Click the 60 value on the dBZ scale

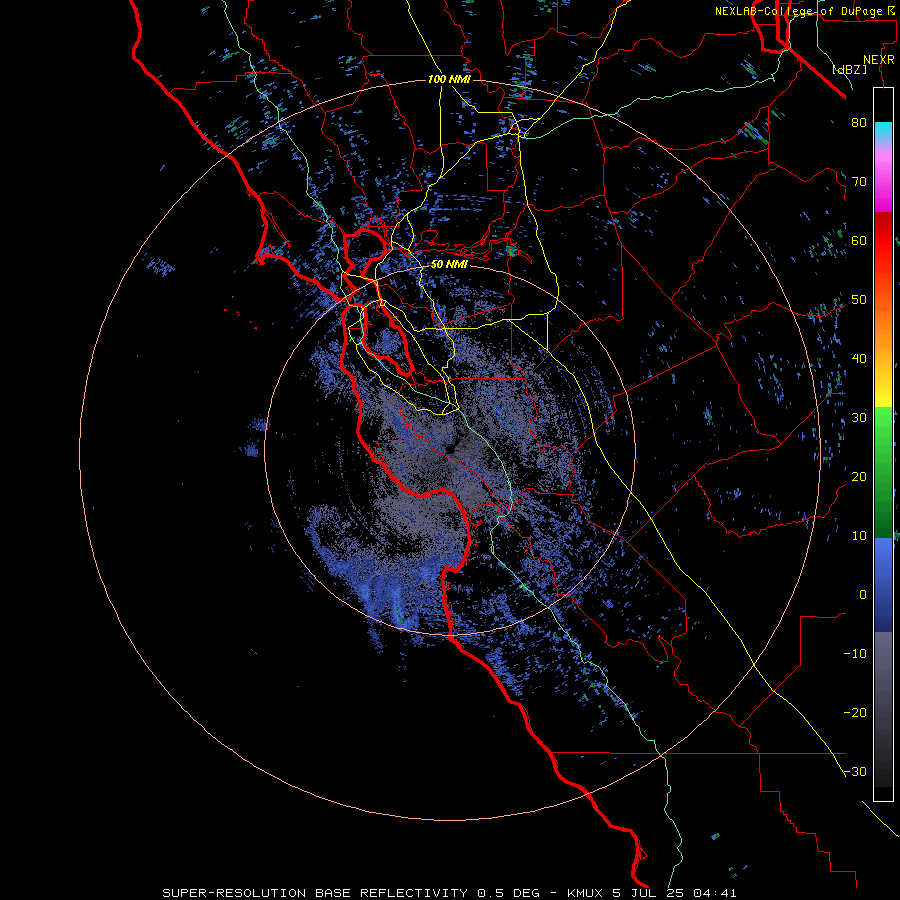click(859, 240)
